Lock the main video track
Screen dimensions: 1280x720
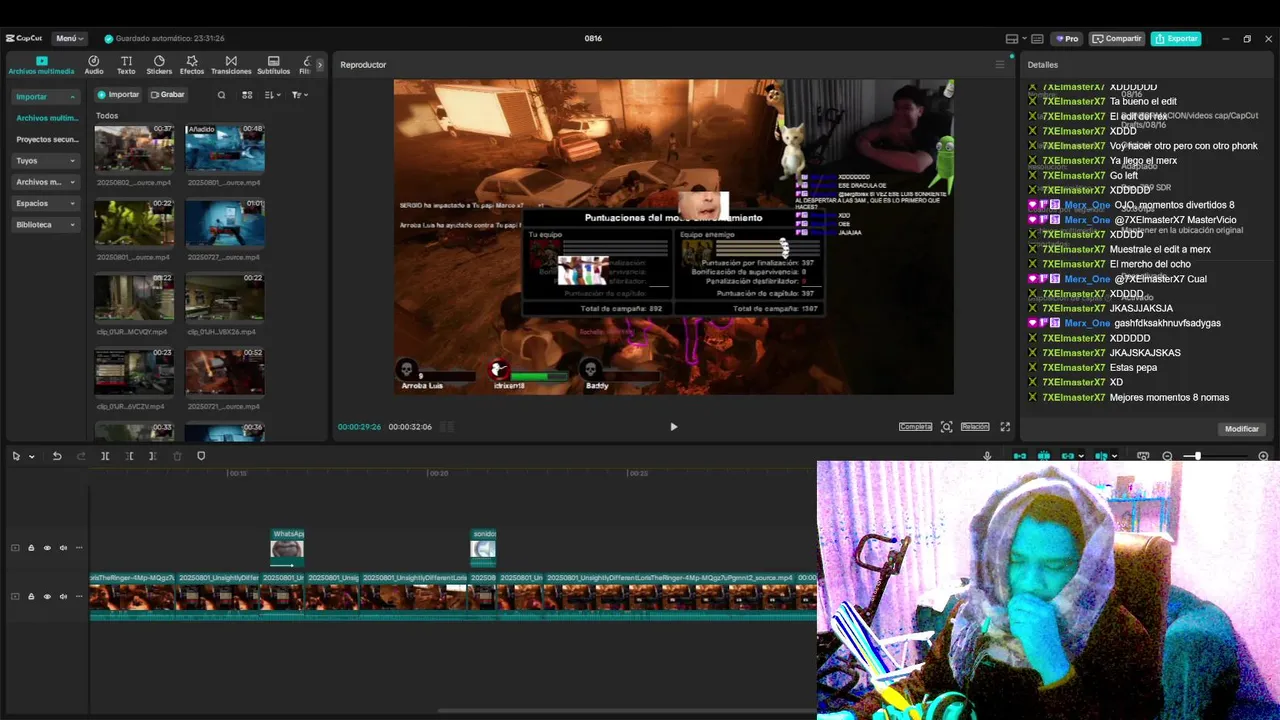click(31, 597)
